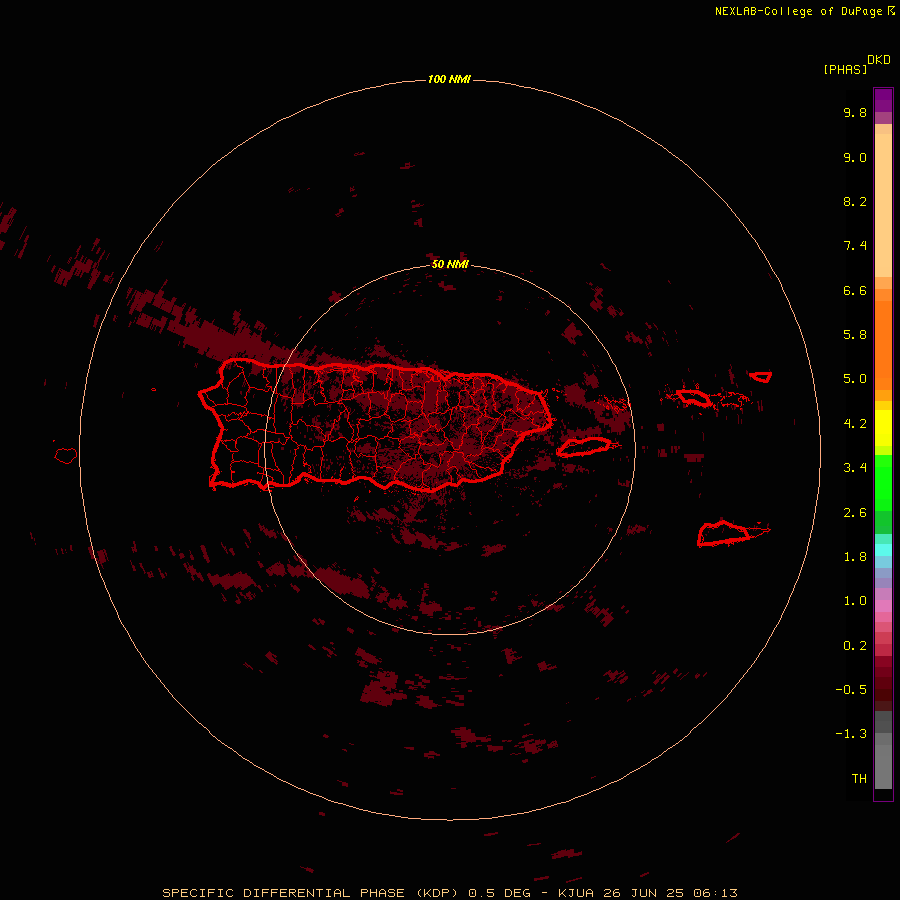
Task: Click the 0.5 DEG elevation text in the caption
Action: (x=502, y=893)
